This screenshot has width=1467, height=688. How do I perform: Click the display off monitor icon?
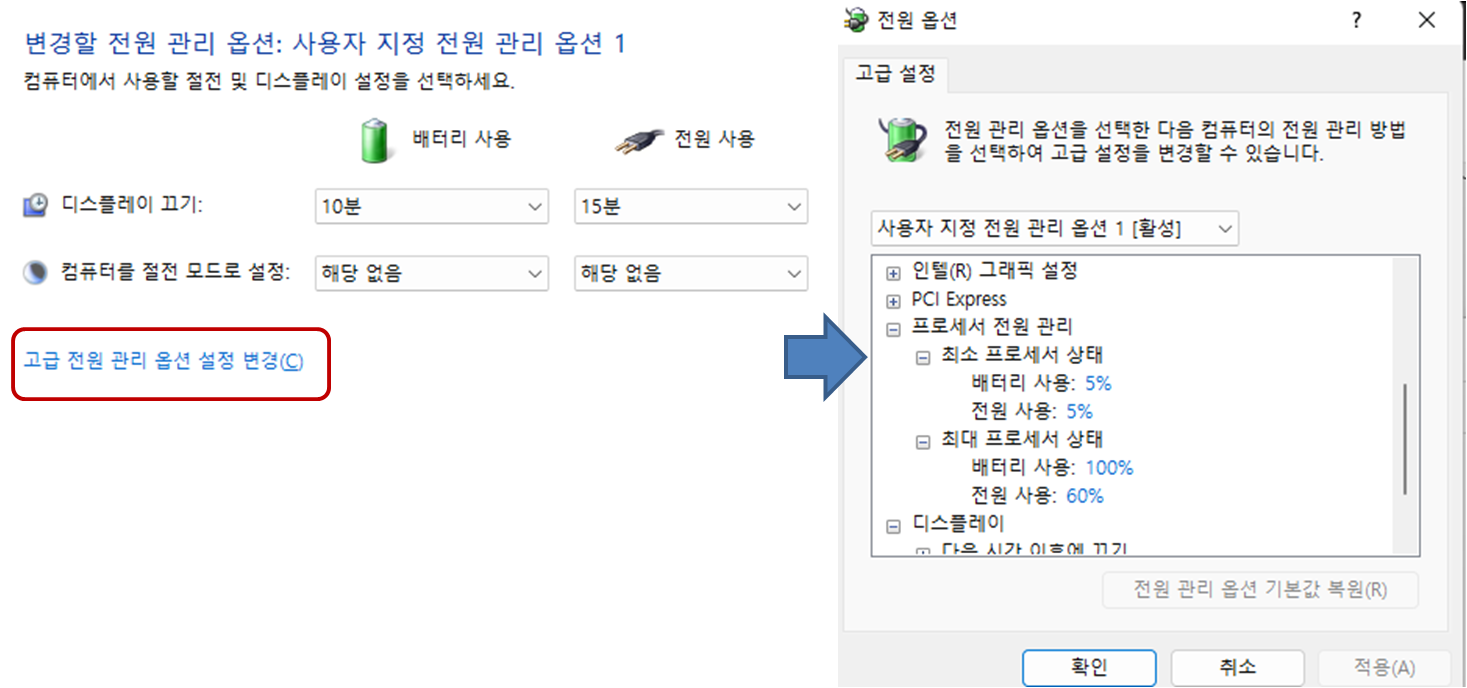pos(35,206)
